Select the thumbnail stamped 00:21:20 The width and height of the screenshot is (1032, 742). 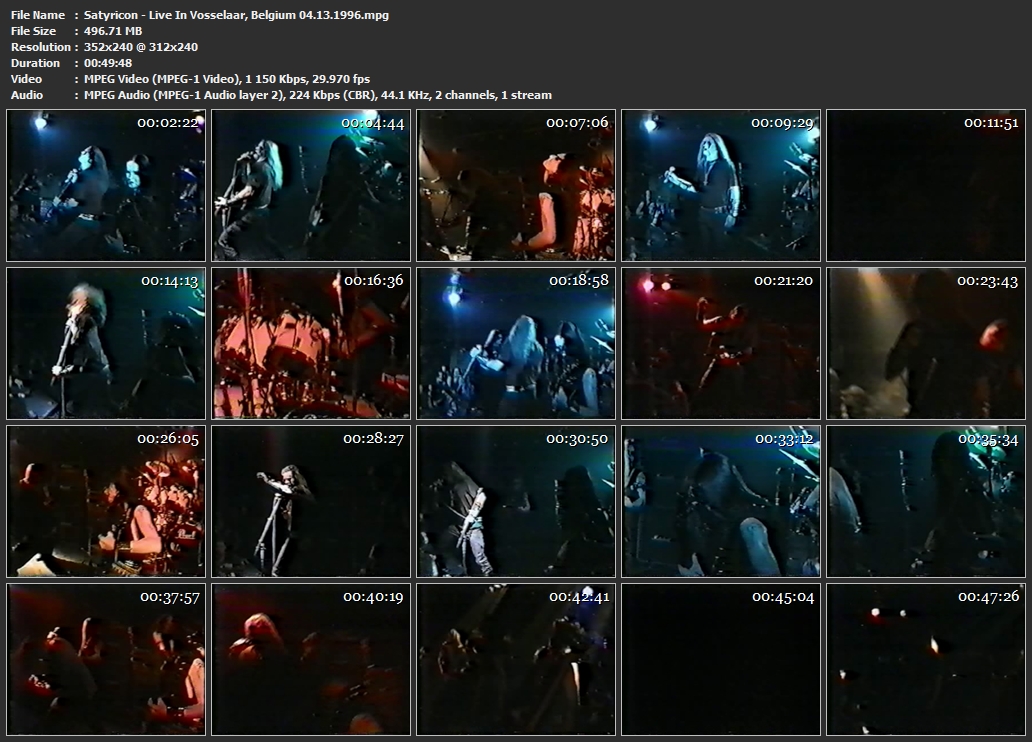(x=721, y=344)
